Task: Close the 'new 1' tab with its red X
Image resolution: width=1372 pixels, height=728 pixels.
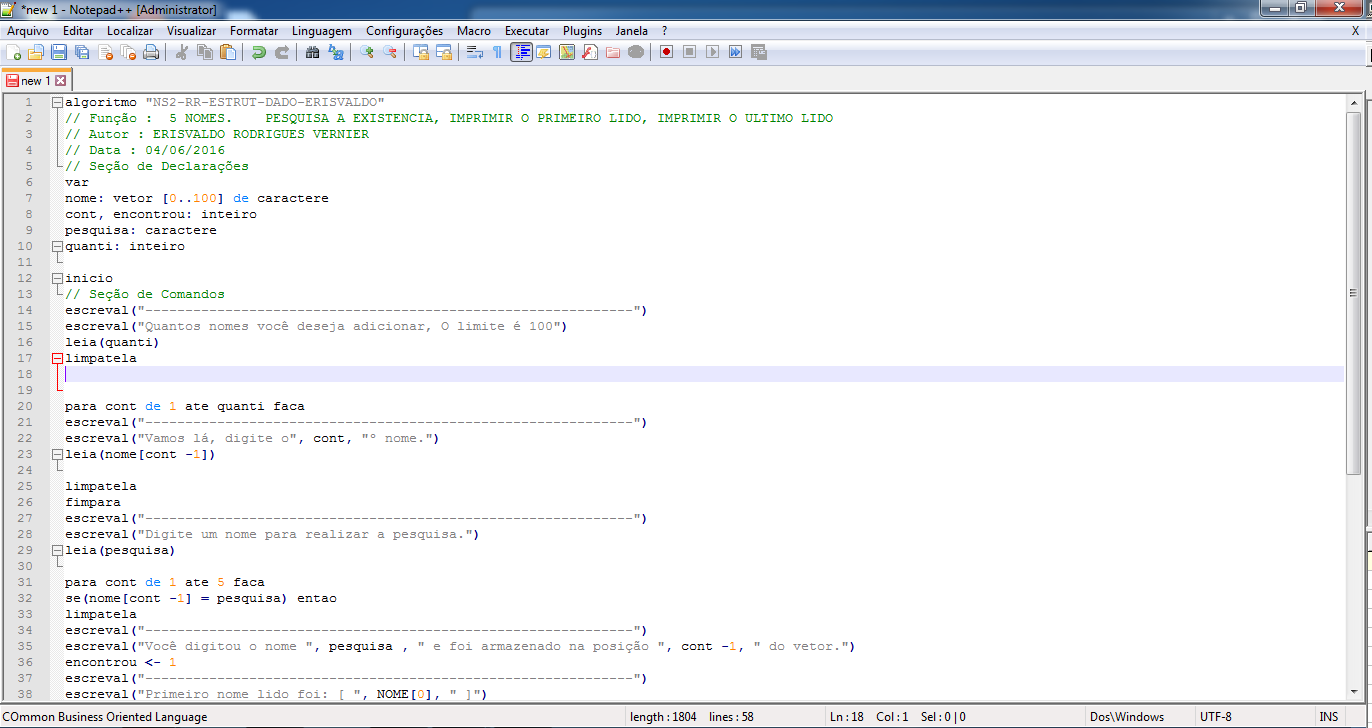Action: 60,81
